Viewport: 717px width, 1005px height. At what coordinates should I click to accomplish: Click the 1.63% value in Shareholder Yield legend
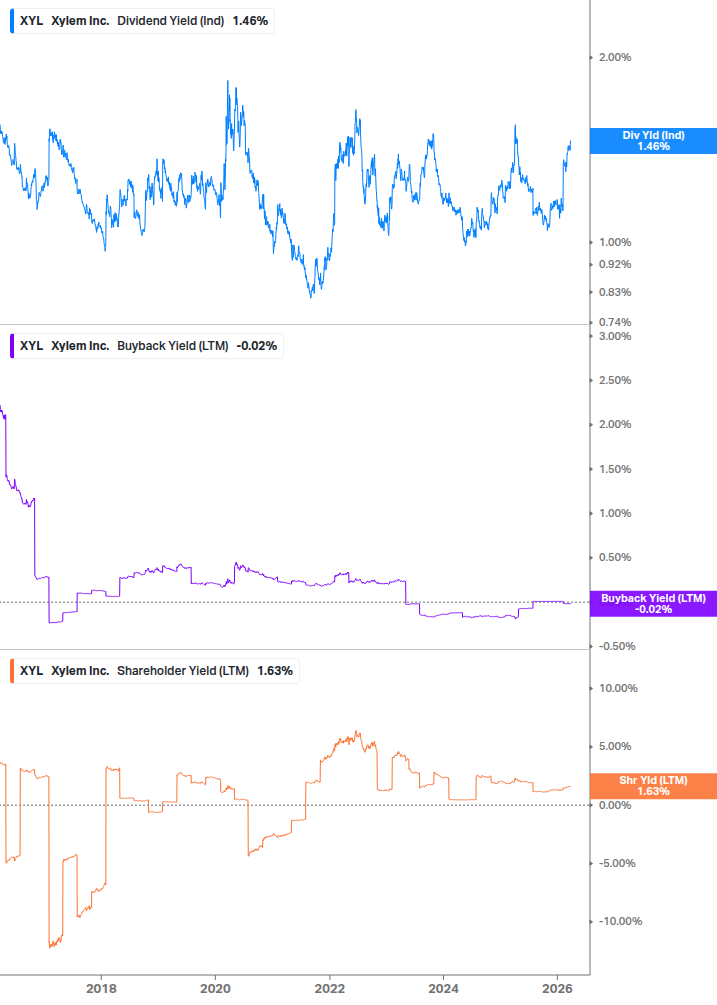coord(275,670)
